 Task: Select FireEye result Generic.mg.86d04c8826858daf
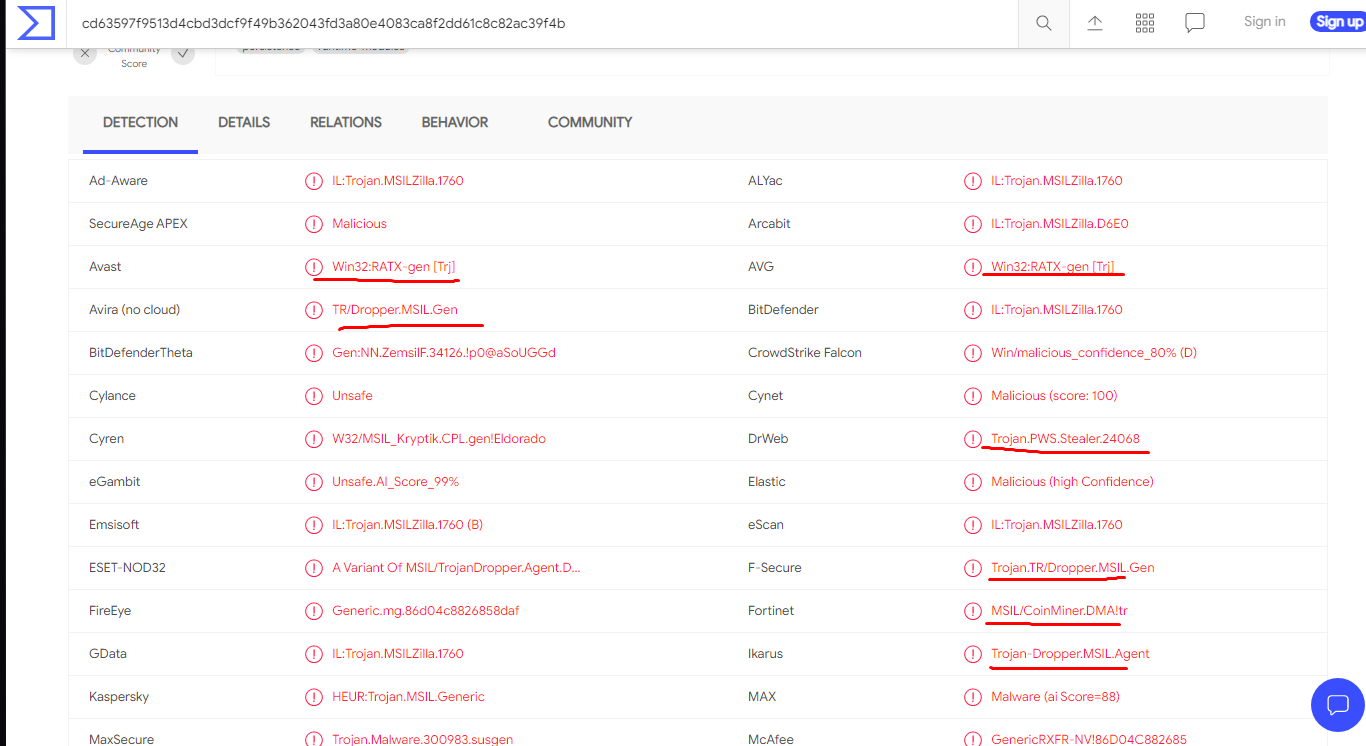(425, 611)
